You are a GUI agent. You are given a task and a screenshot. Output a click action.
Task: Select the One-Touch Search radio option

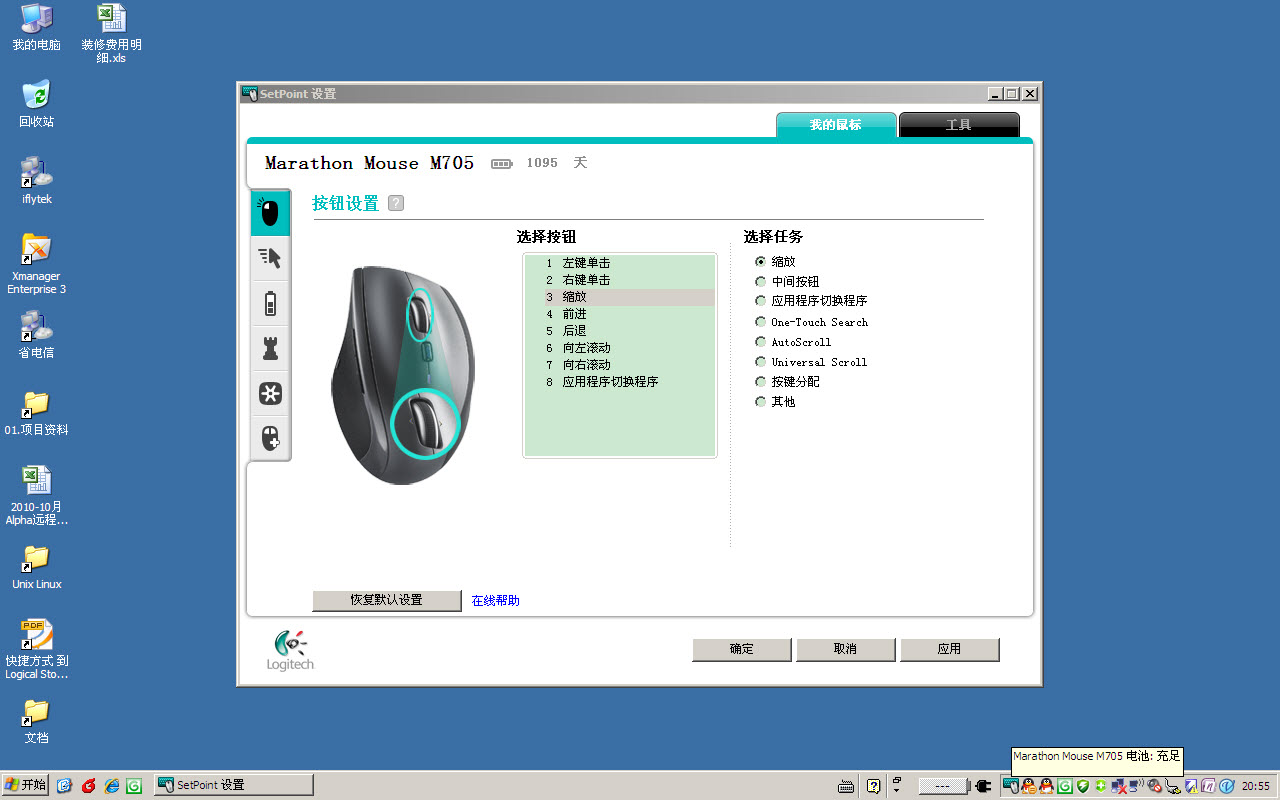click(x=760, y=322)
